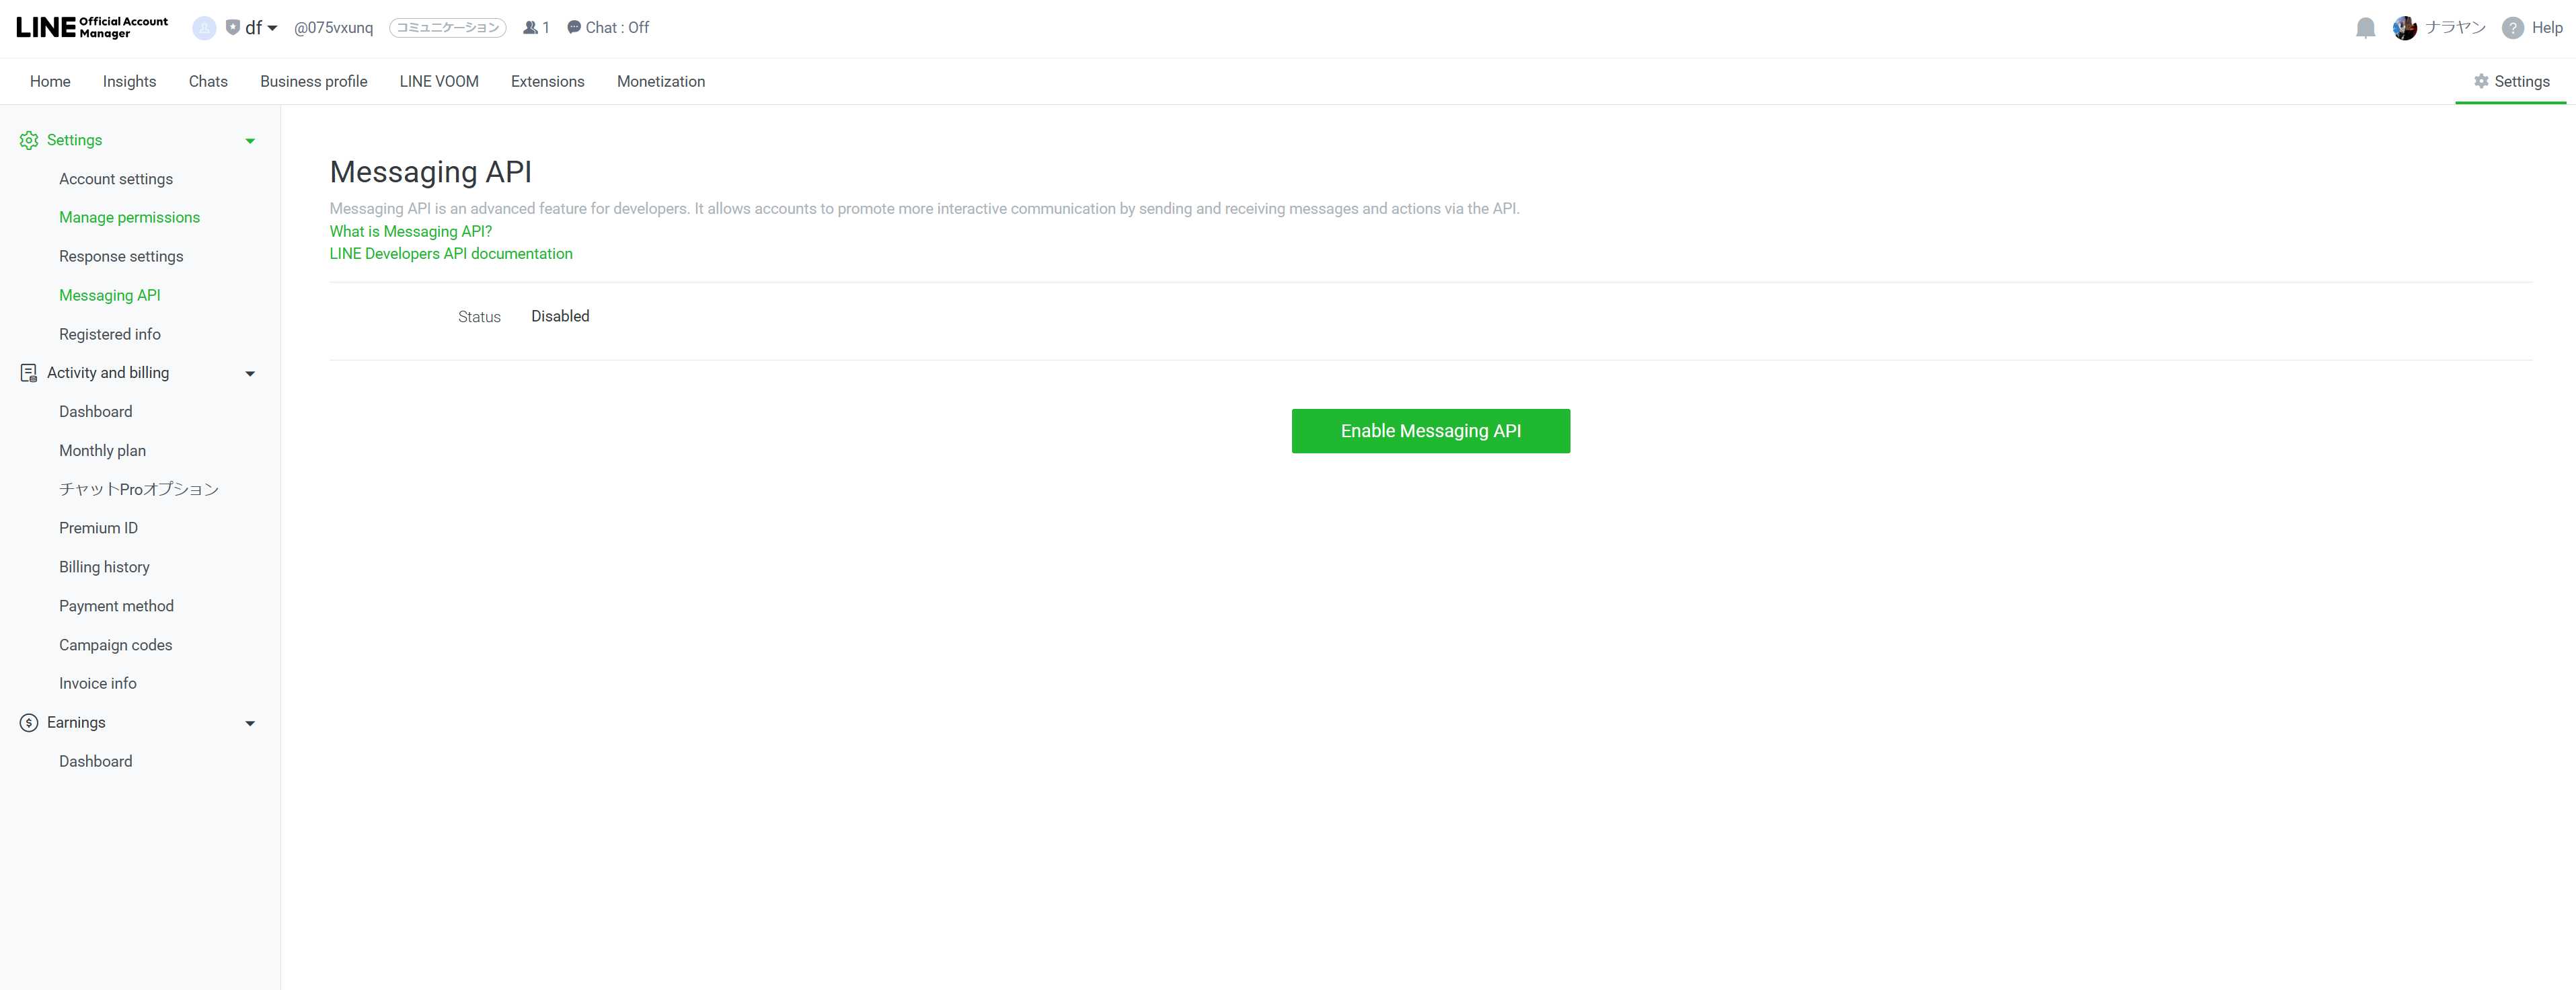This screenshot has height=990, width=2576.
Task: Click Enable Messaging API button
Action: 1430,431
